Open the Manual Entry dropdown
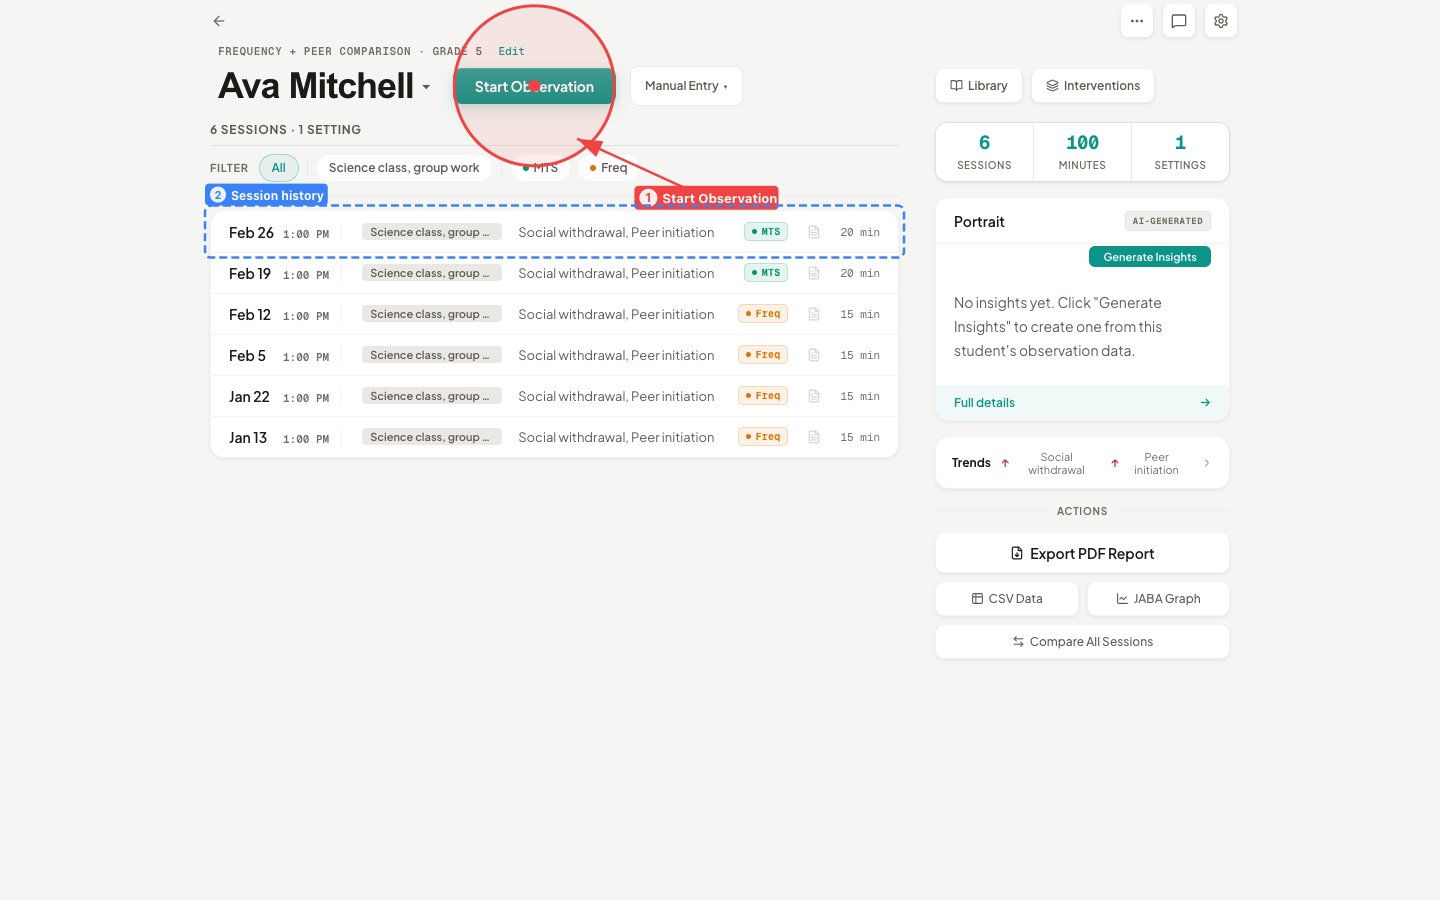This screenshot has height=900, width=1440. tap(686, 86)
